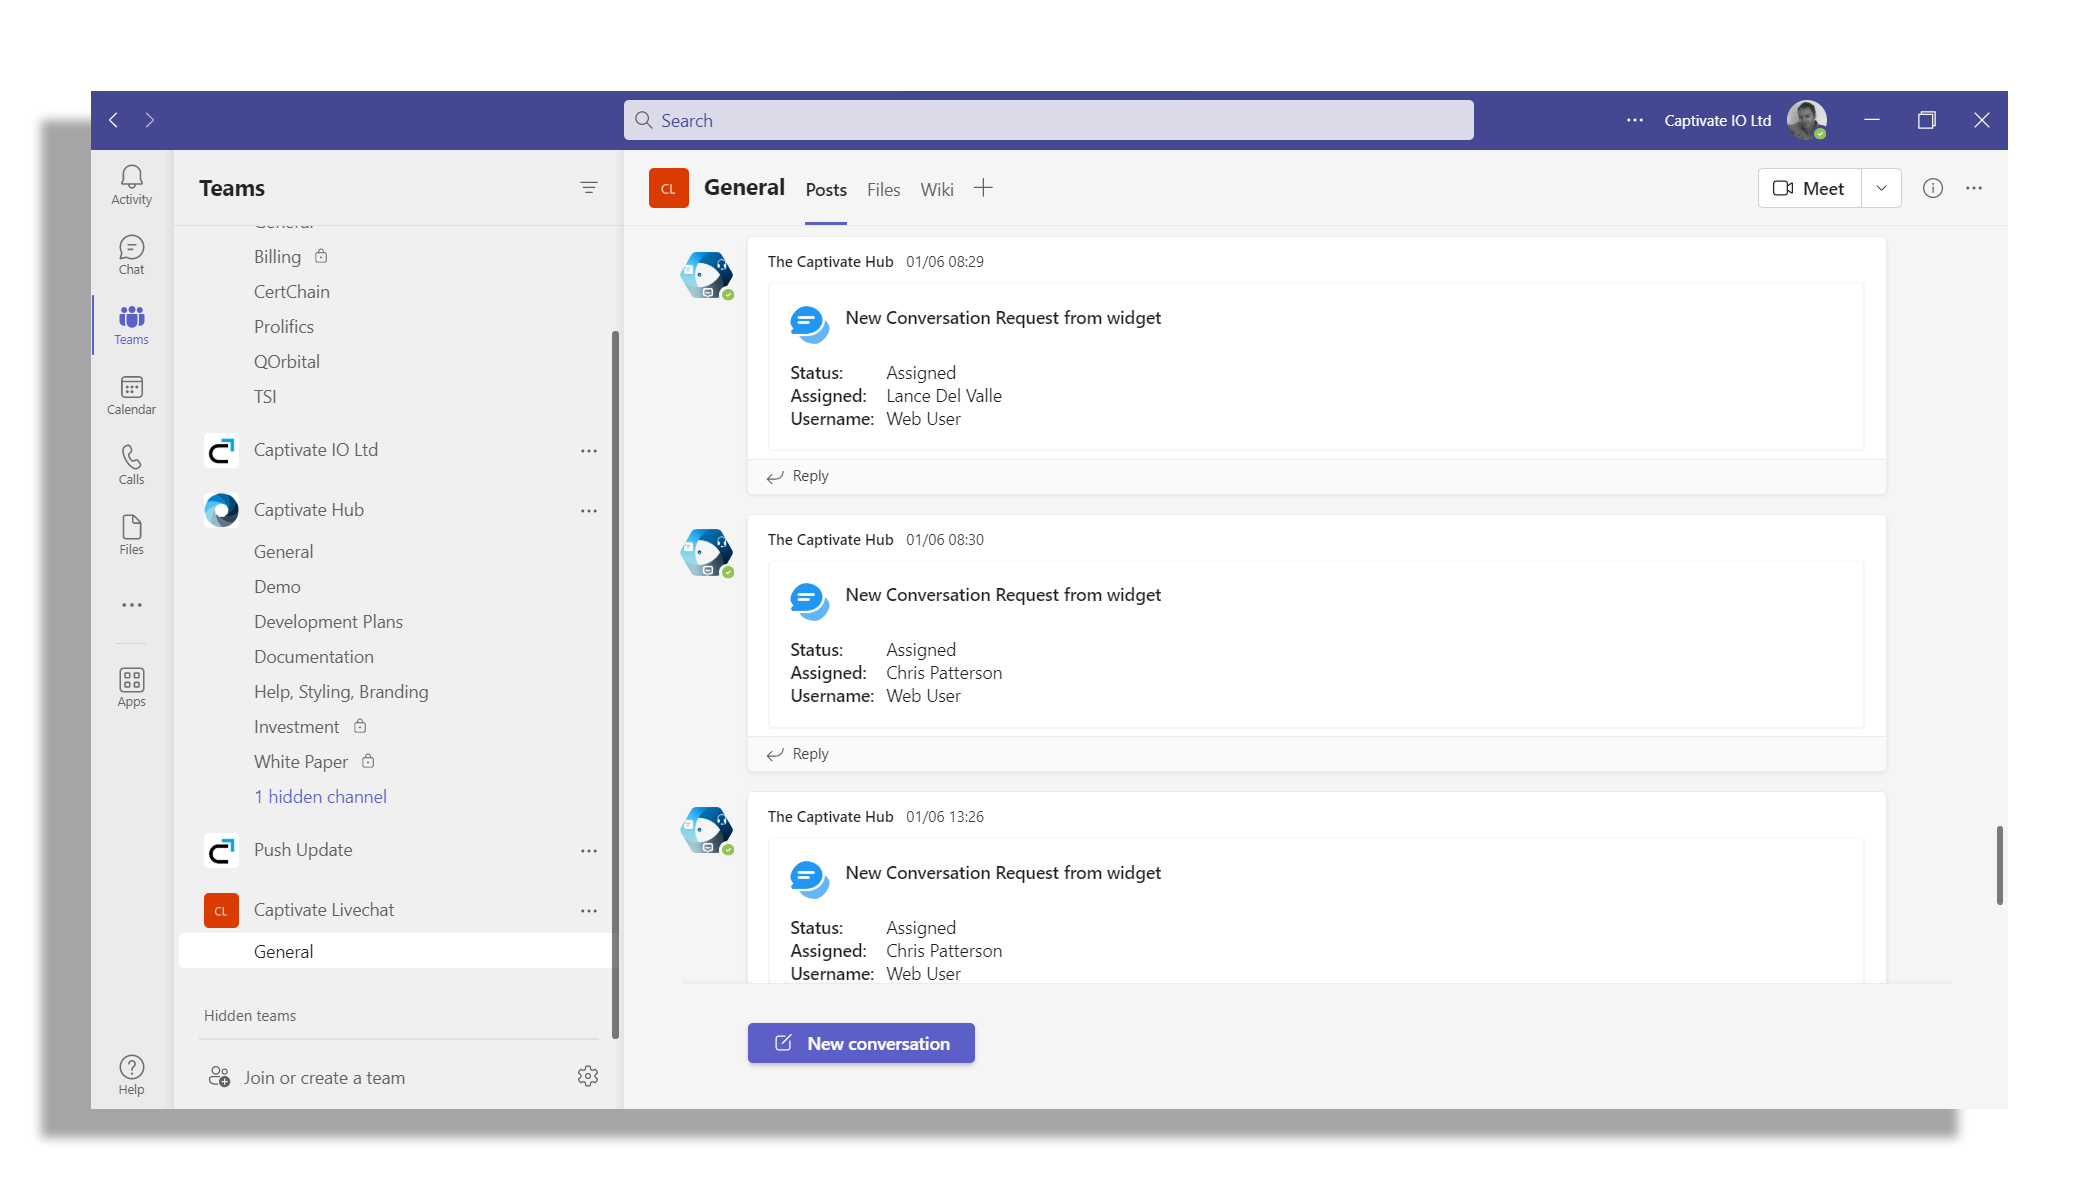
Task: Click the filter teams icon
Action: [x=589, y=188]
